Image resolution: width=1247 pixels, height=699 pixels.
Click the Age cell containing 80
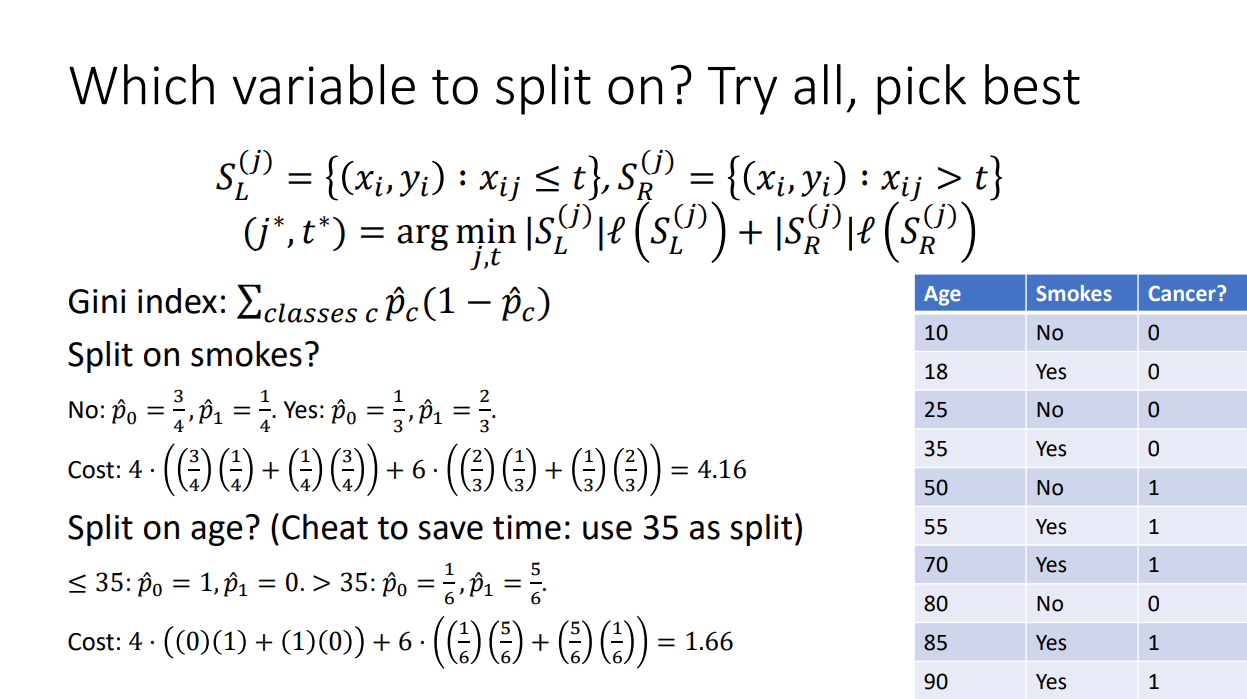[937, 604]
